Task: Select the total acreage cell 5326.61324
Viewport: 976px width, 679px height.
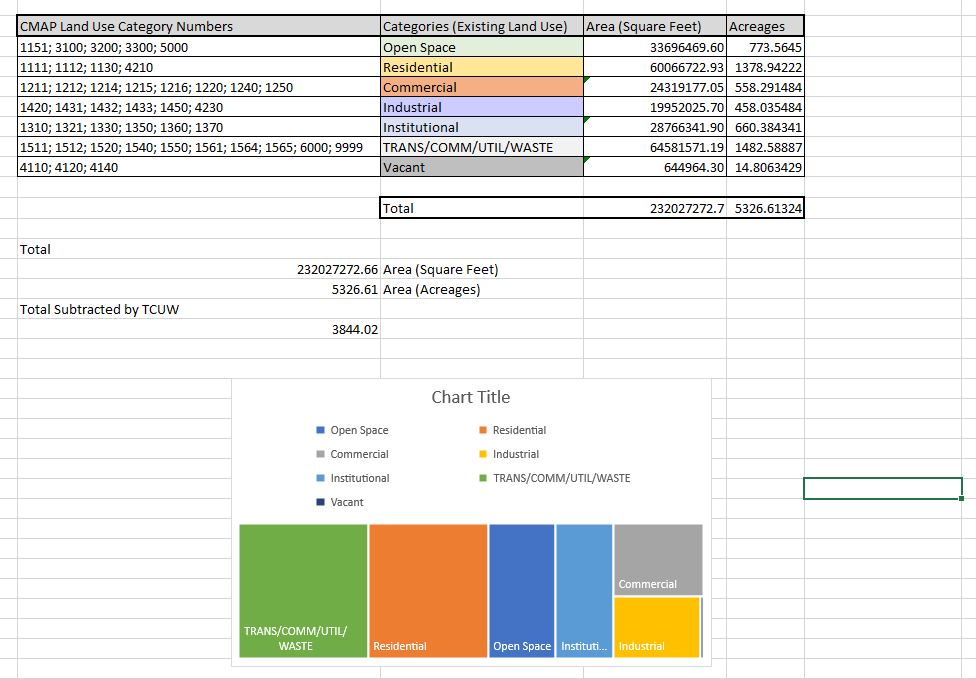Action: [765, 208]
